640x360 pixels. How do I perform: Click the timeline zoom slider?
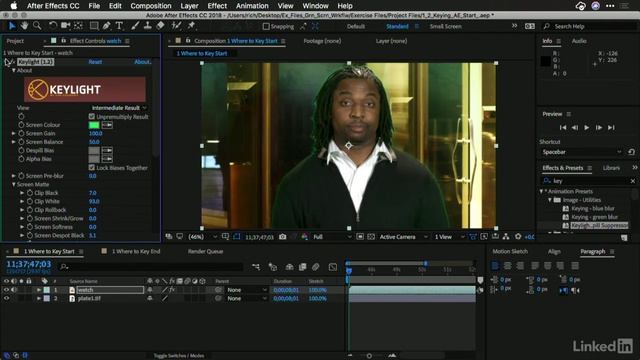pyautogui.click(x=369, y=356)
